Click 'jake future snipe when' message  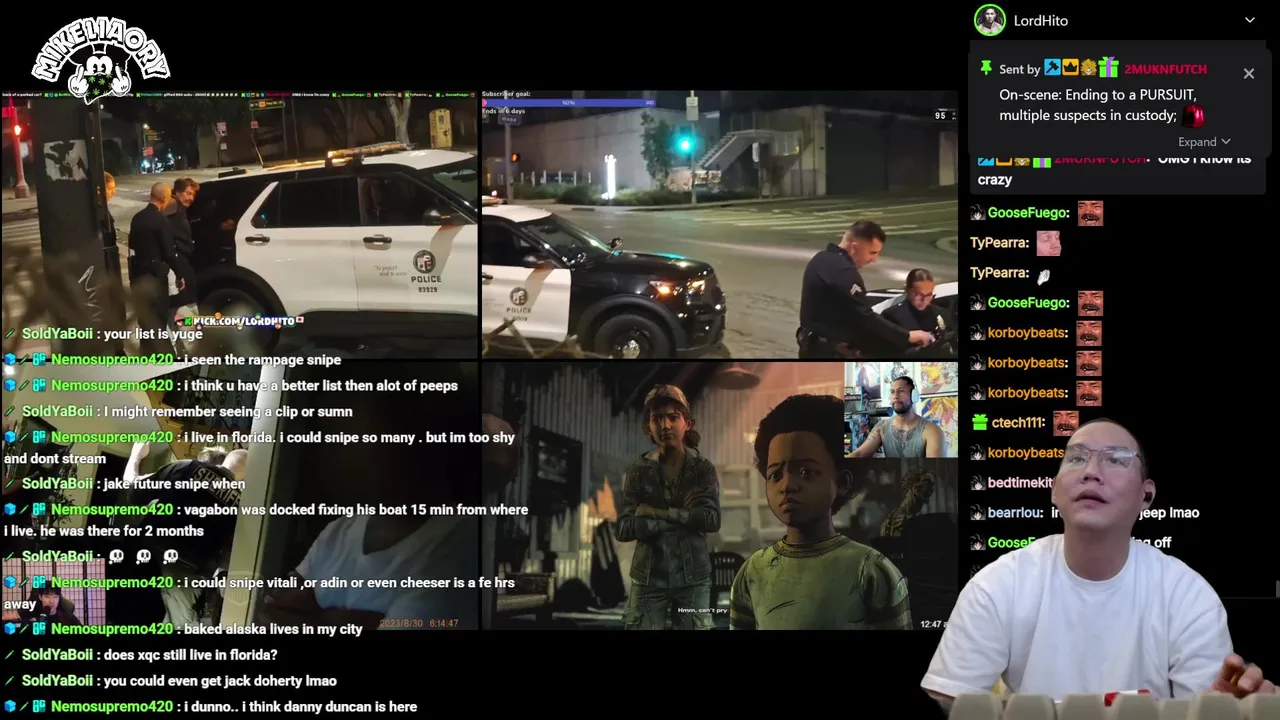click(x=175, y=484)
